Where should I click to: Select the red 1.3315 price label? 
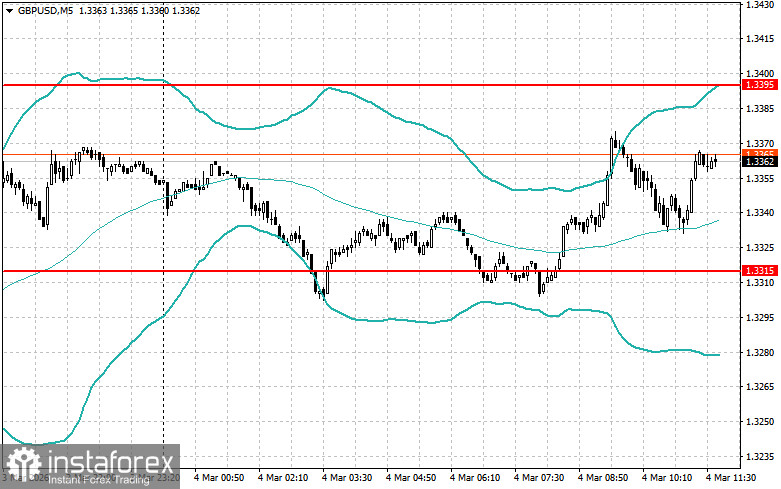pos(760,271)
